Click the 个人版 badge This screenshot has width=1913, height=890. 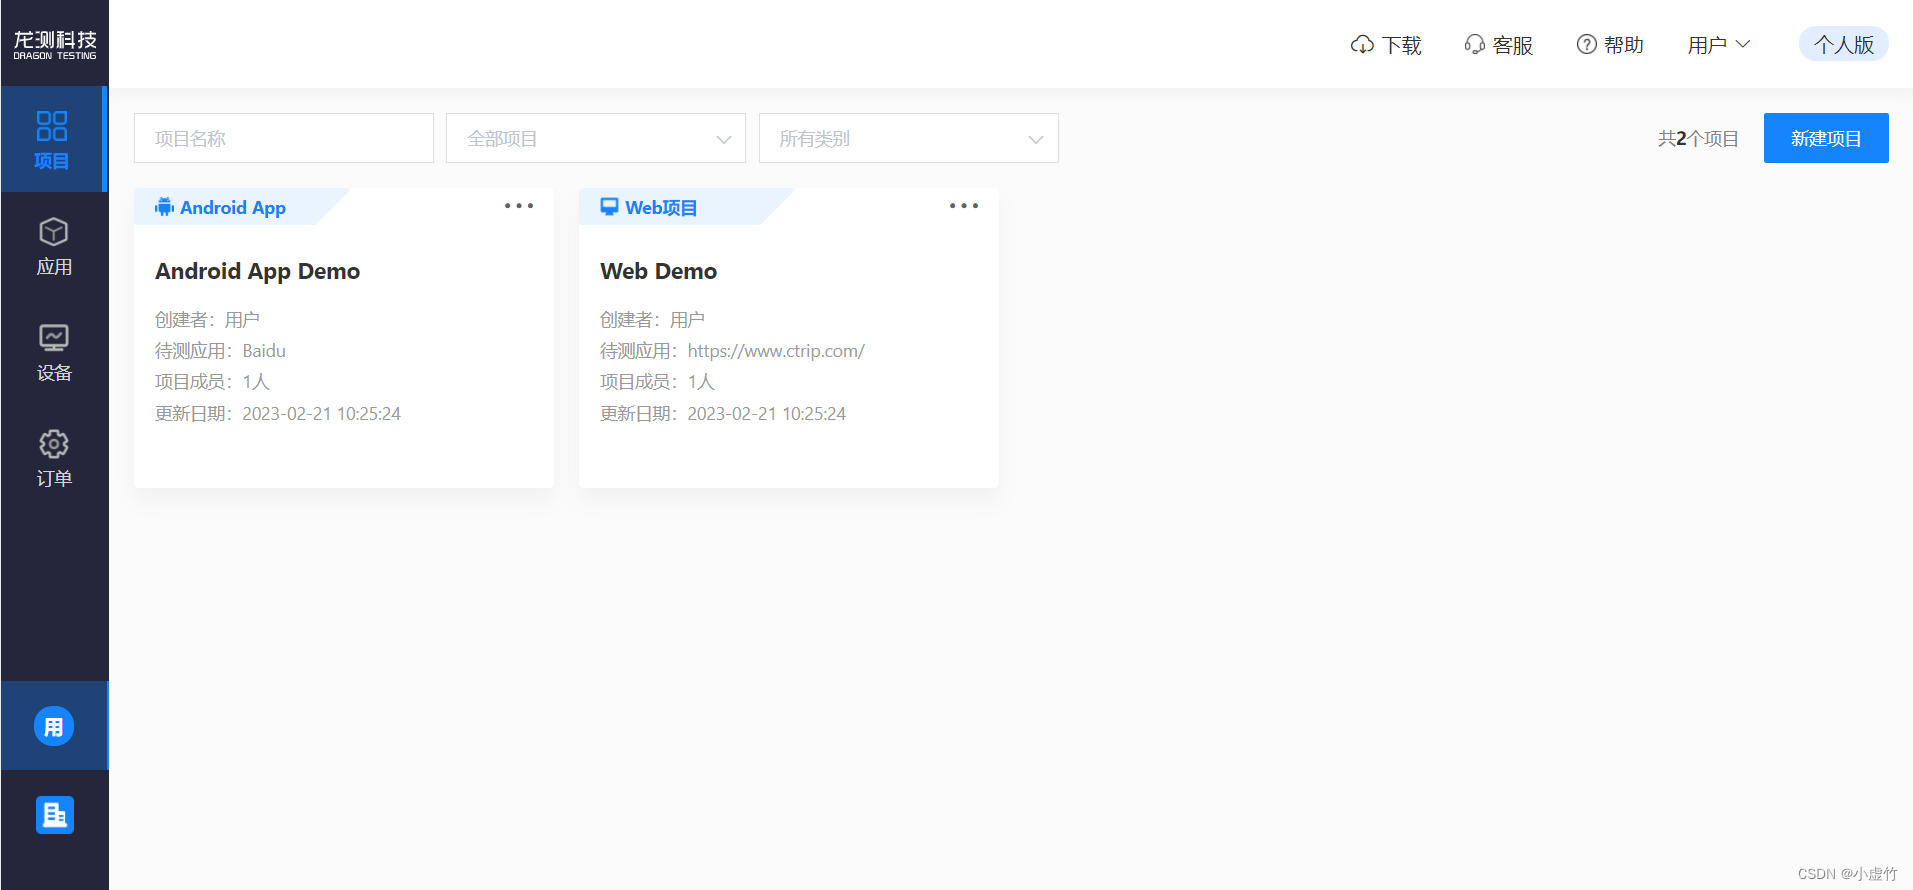tap(1844, 44)
